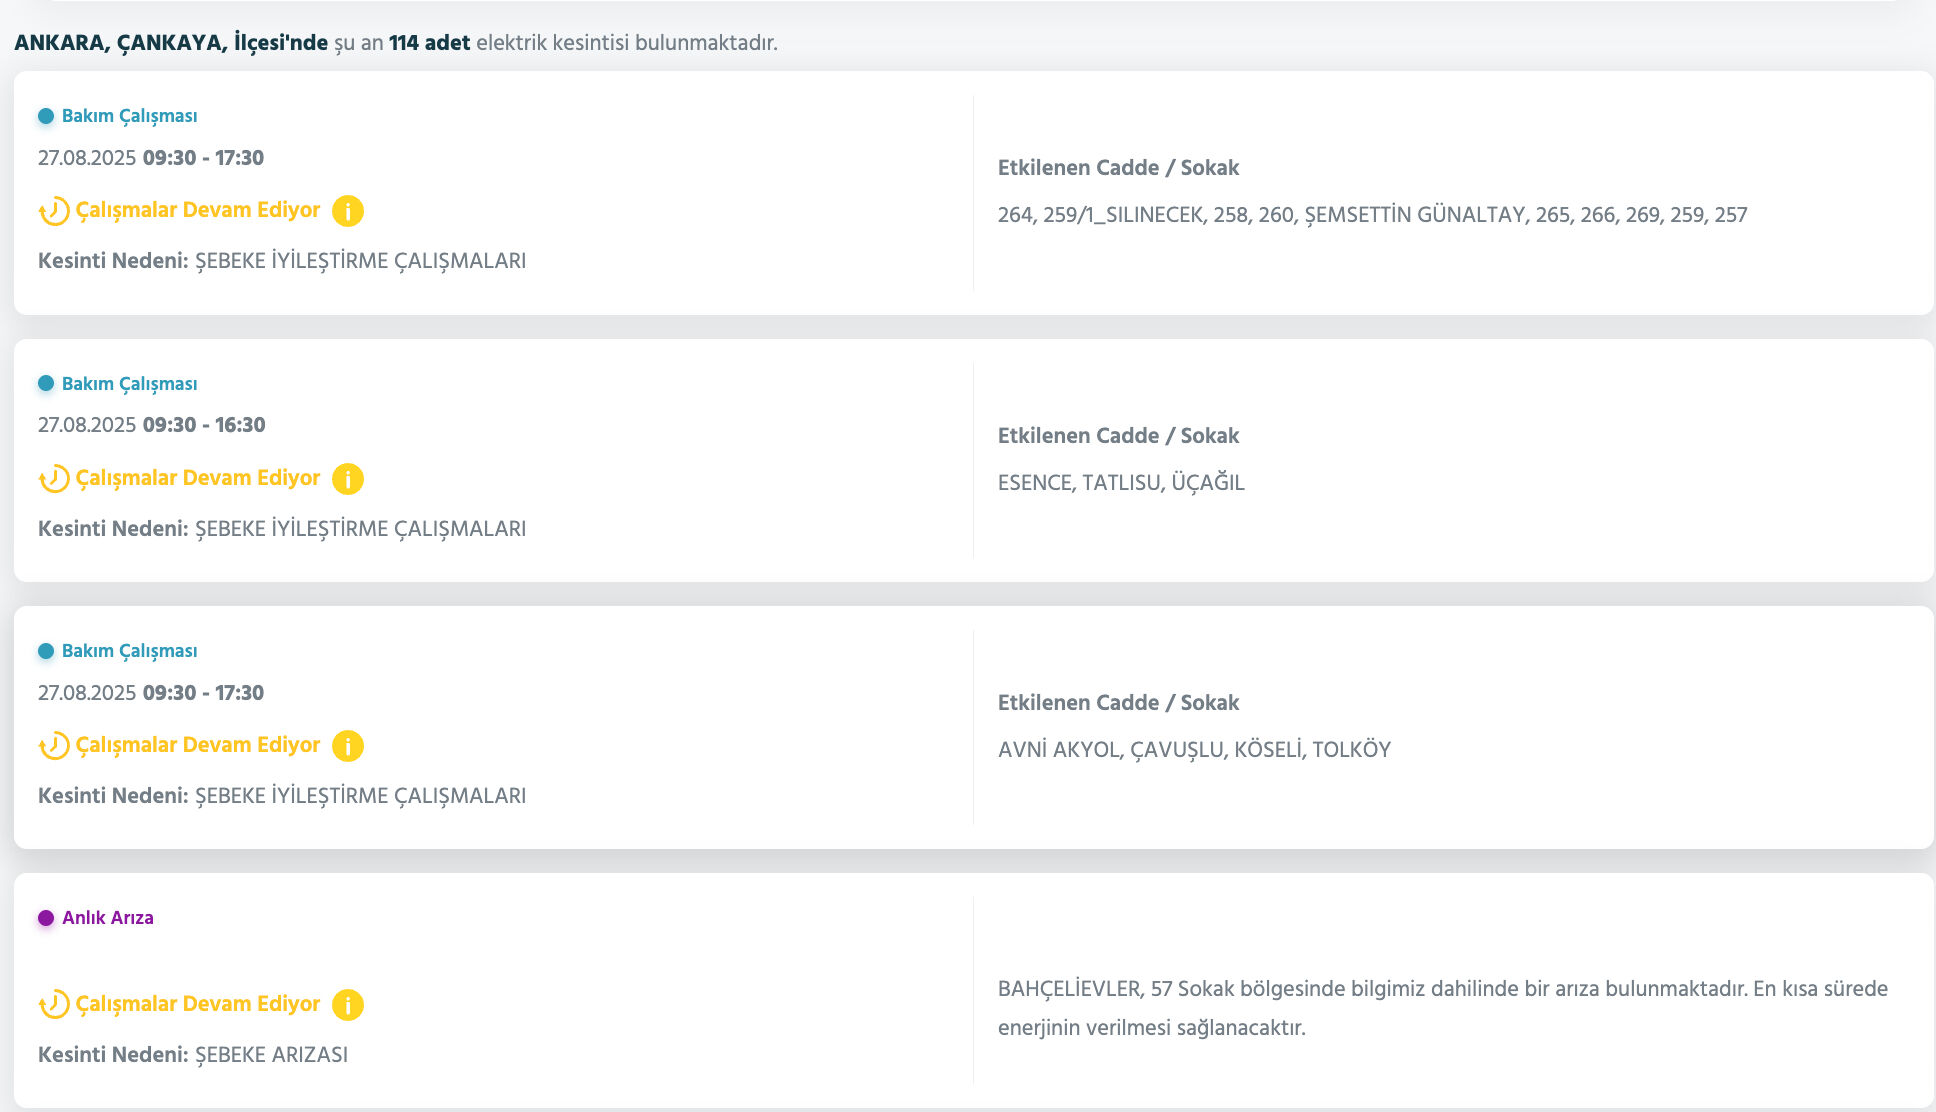This screenshot has height=1112, width=1936.
Task: Click Çalışmalar Devam Ediyor in the Anlık Arıza card
Action: click(x=198, y=1004)
